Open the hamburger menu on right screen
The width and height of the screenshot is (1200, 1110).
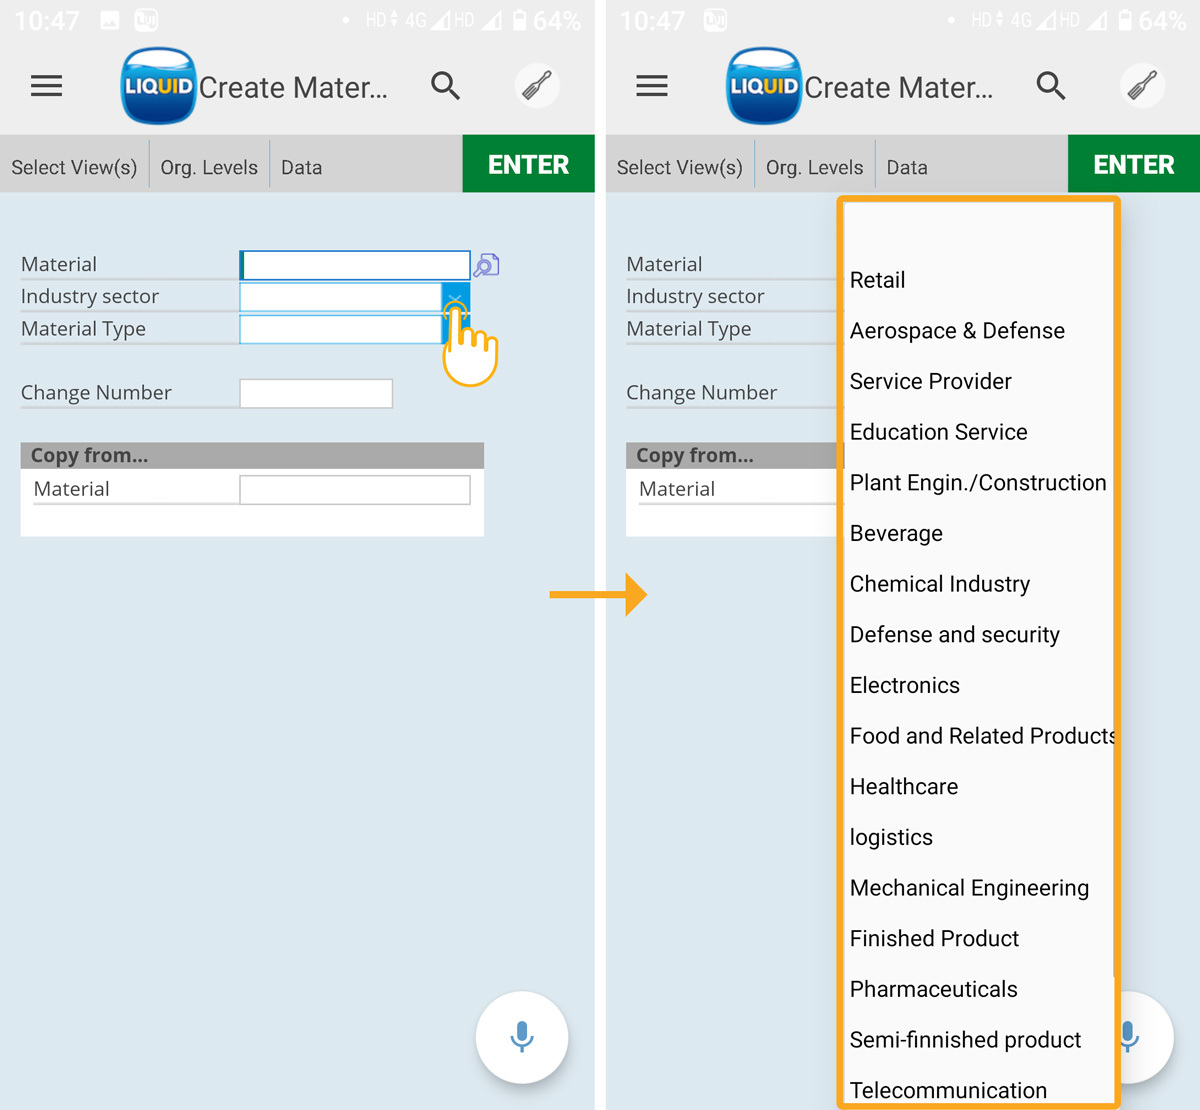652,87
